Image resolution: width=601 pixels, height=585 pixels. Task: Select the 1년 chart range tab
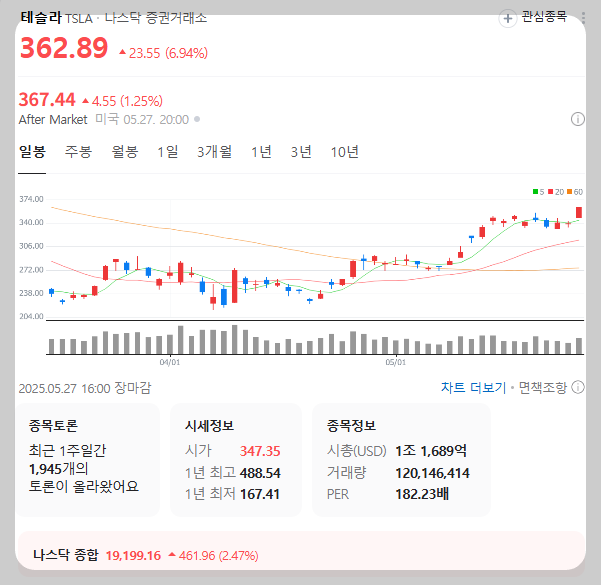tap(261, 152)
